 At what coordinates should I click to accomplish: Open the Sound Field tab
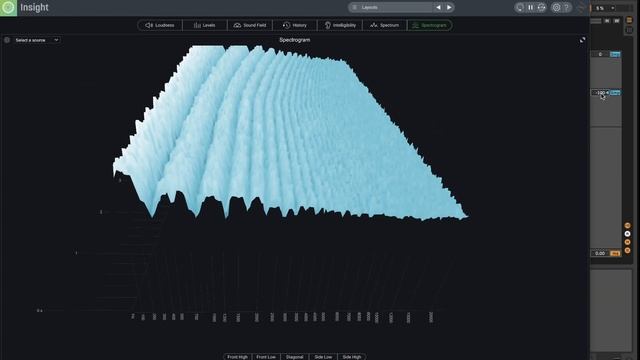coord(249,25)
